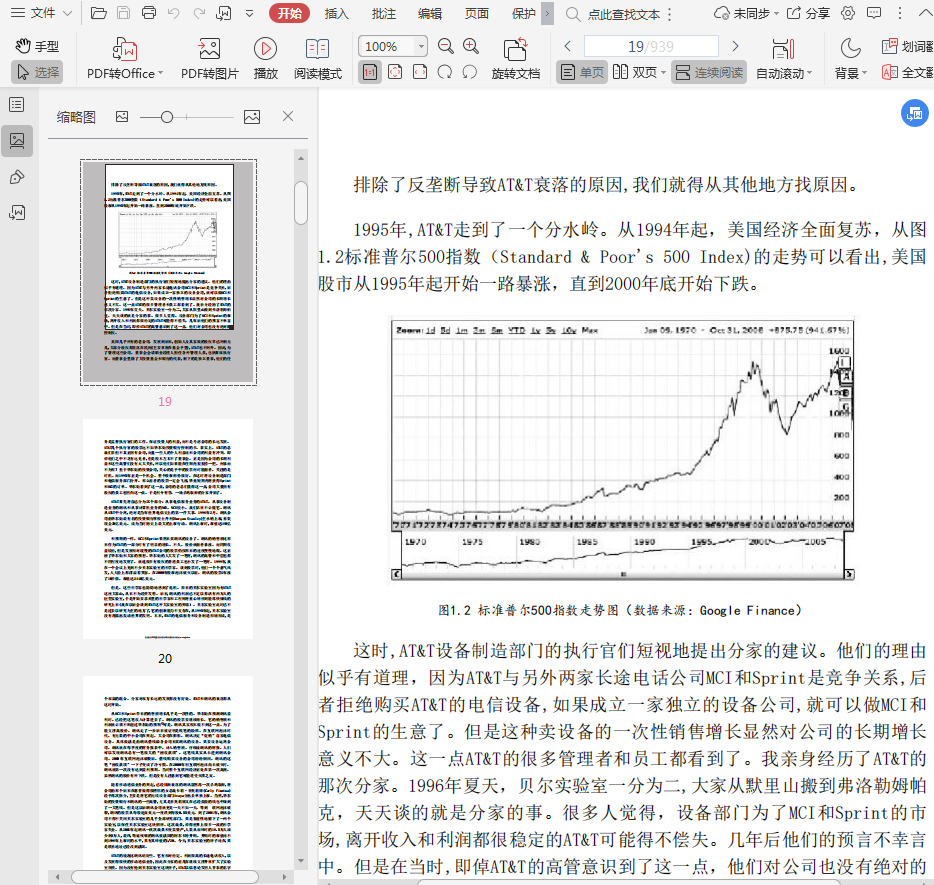Start 播放 slideshow playback
Image resolution: width=934 pixels, height=885 pixels.
click(x=266, y=58)
